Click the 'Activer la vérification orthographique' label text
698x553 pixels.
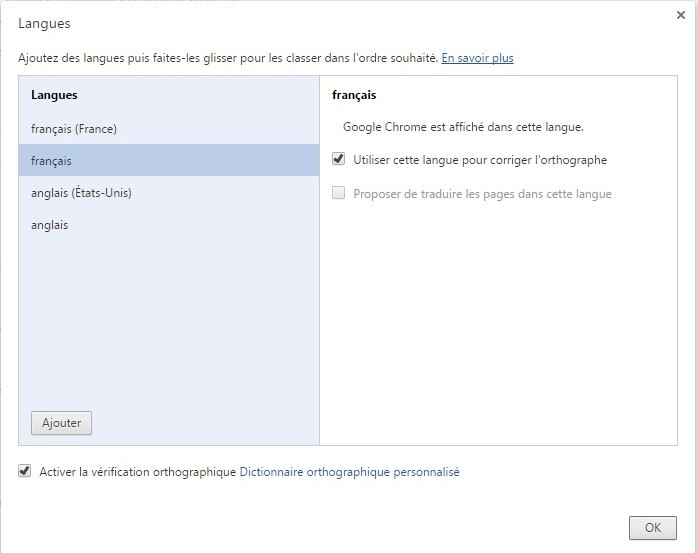(137, 472)
